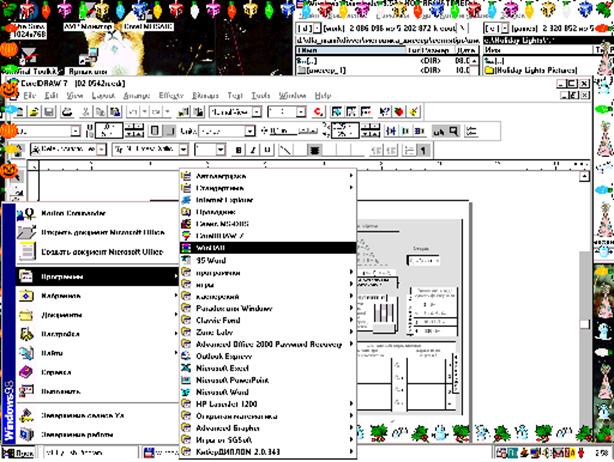The image size is (614, 462).
Task: Select the Pick arrow tool in toolbox
Action: coord(16,177)
